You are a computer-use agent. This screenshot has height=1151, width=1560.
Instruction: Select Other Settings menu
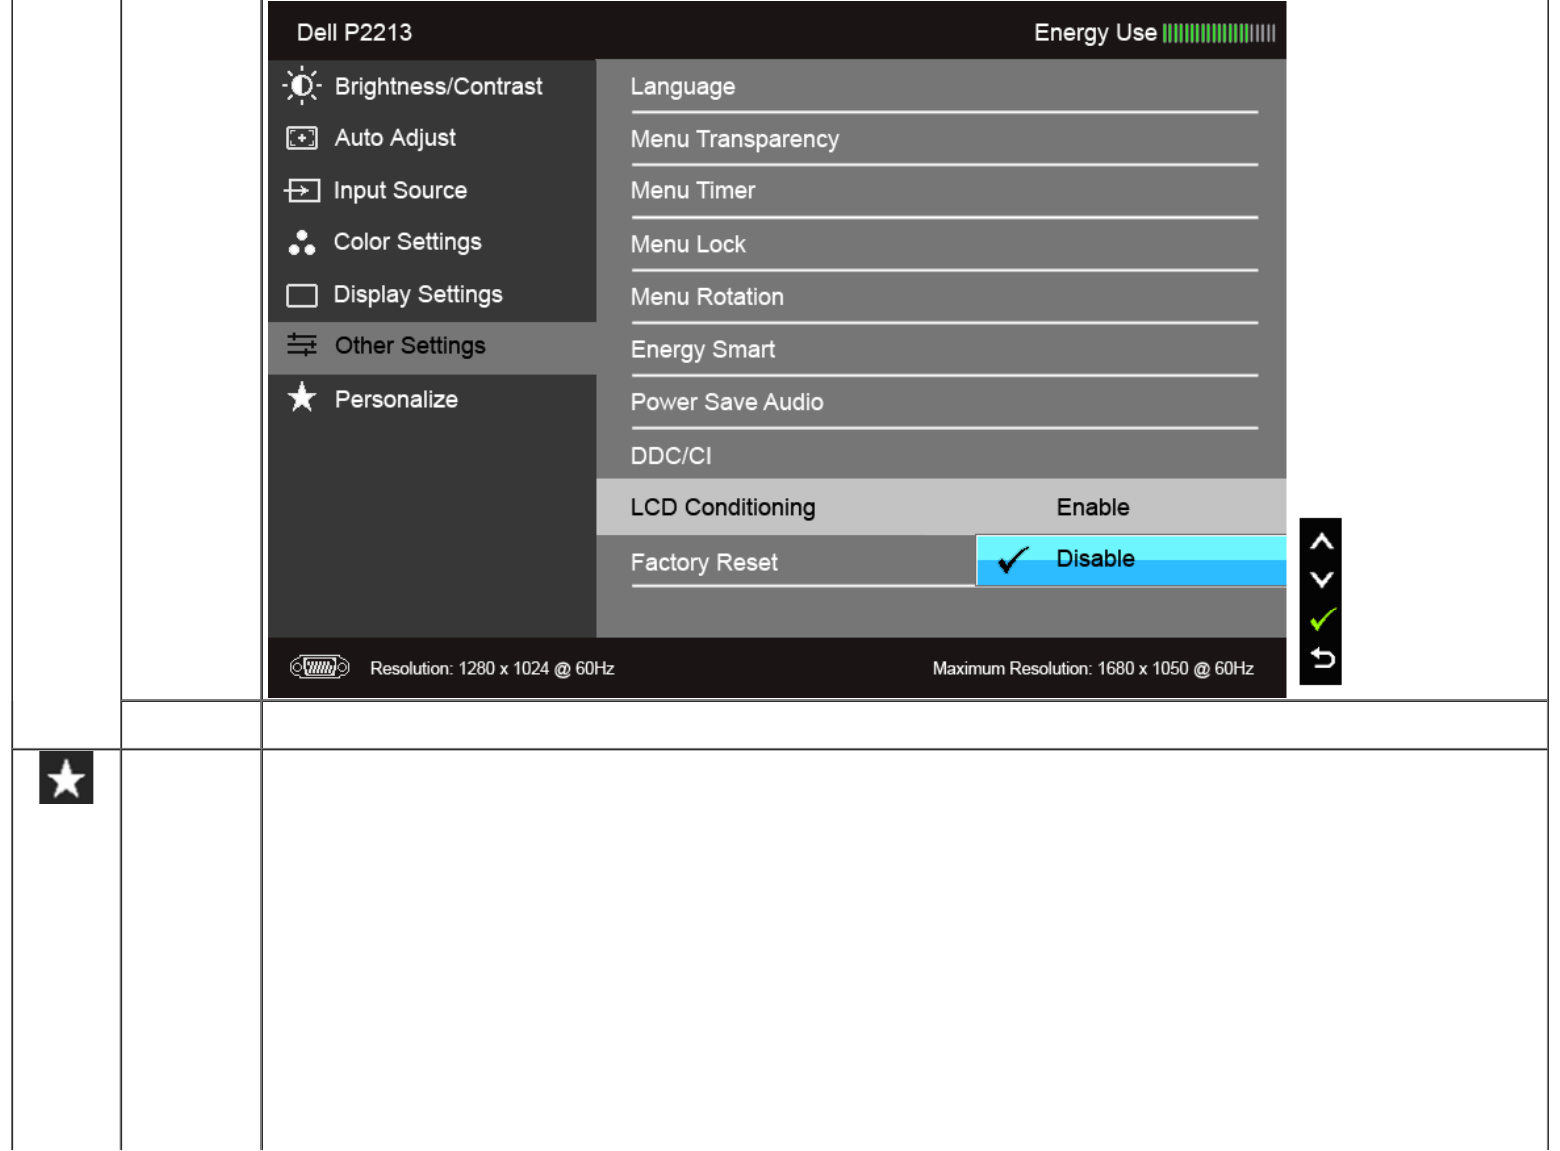coord(432,347)
